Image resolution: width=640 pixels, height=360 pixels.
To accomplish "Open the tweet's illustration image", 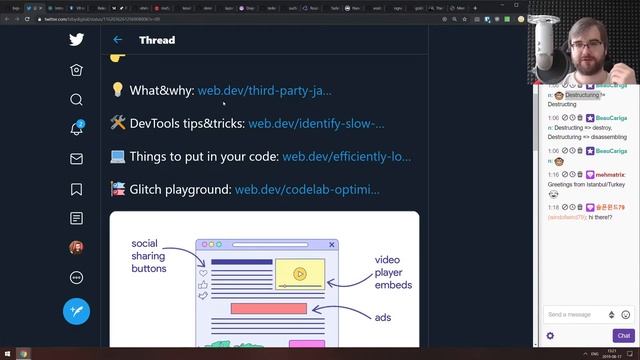I will point(264,279).
